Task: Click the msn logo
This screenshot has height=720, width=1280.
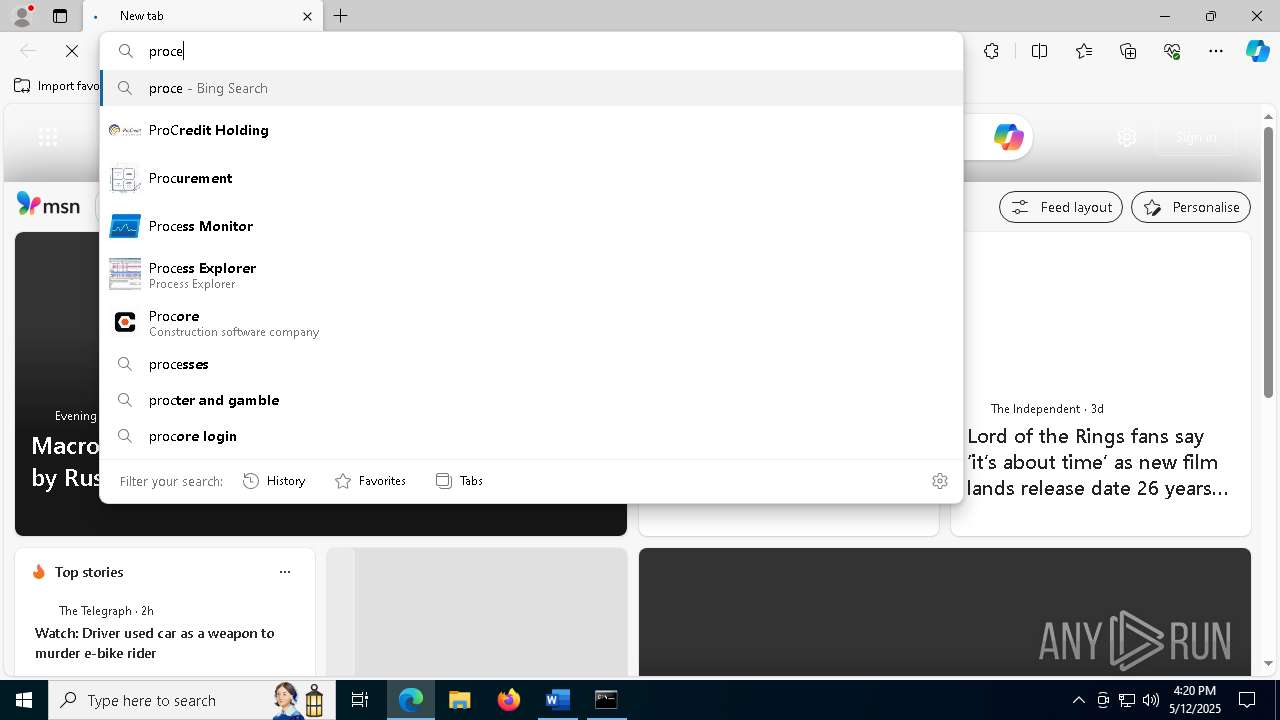Action: coord(48,205)
